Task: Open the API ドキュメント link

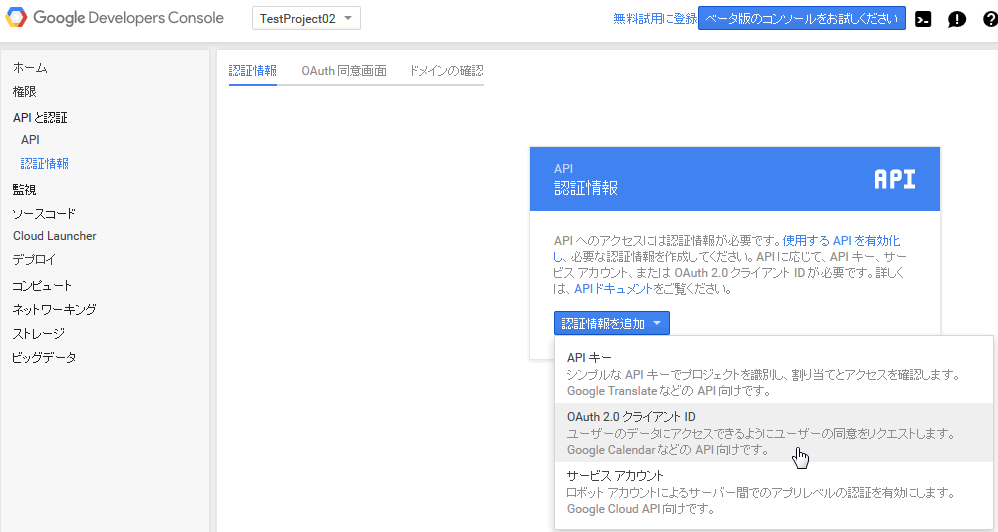Action: pyautogui.click(x=614, y=289)
